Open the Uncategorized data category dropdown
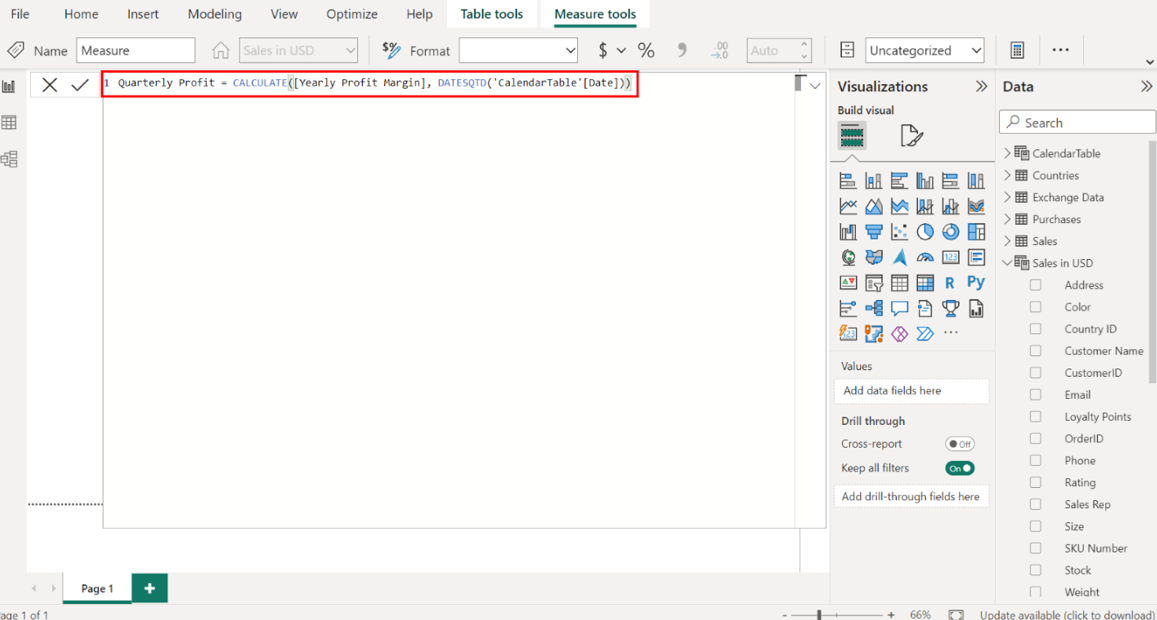 coord(925,51)
